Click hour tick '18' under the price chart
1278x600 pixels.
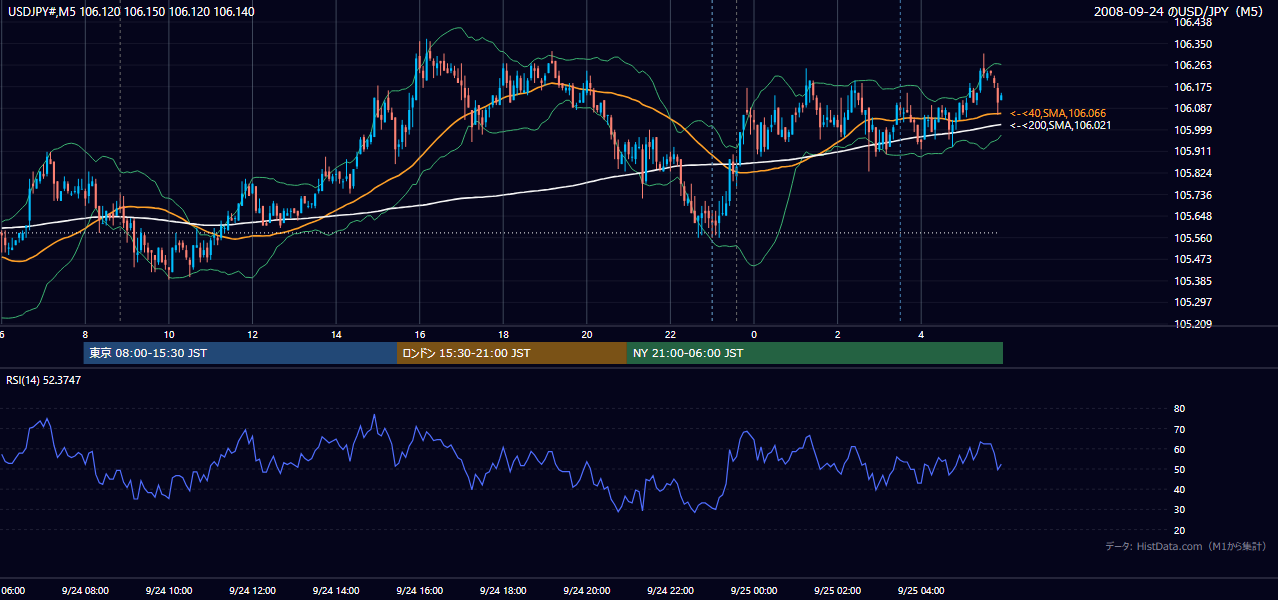(x=503, y=335)
